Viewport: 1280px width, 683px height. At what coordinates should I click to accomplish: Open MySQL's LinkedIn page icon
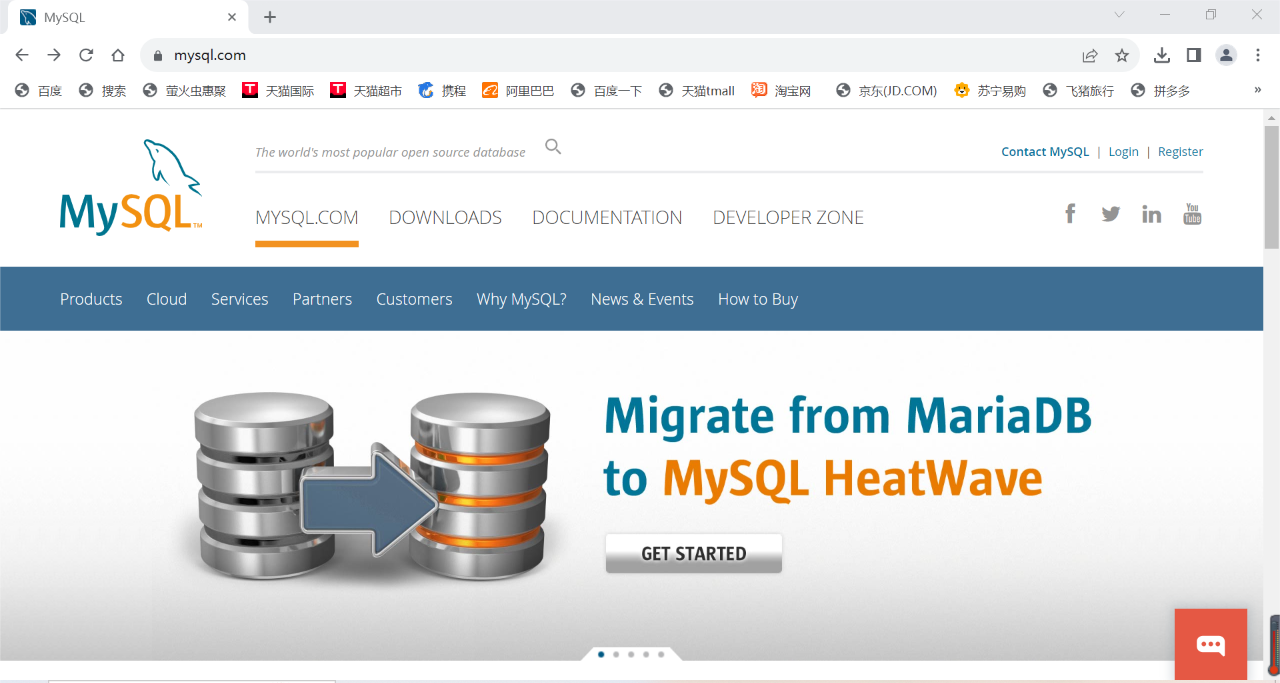[1152, 214]
